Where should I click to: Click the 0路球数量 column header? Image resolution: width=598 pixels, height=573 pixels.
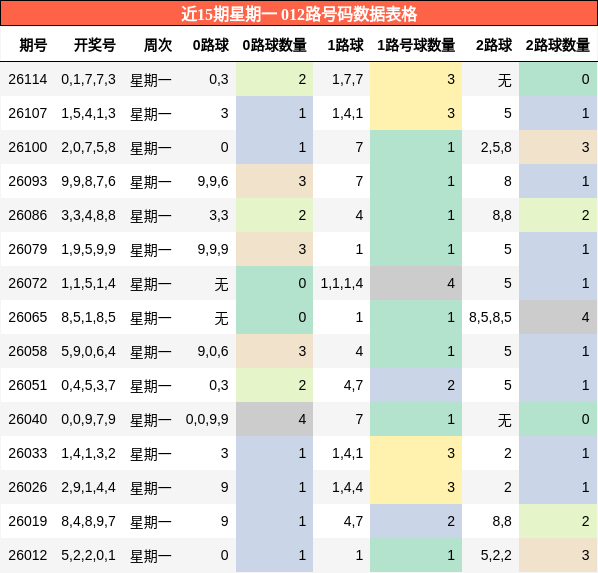click(x=275, y=45)
